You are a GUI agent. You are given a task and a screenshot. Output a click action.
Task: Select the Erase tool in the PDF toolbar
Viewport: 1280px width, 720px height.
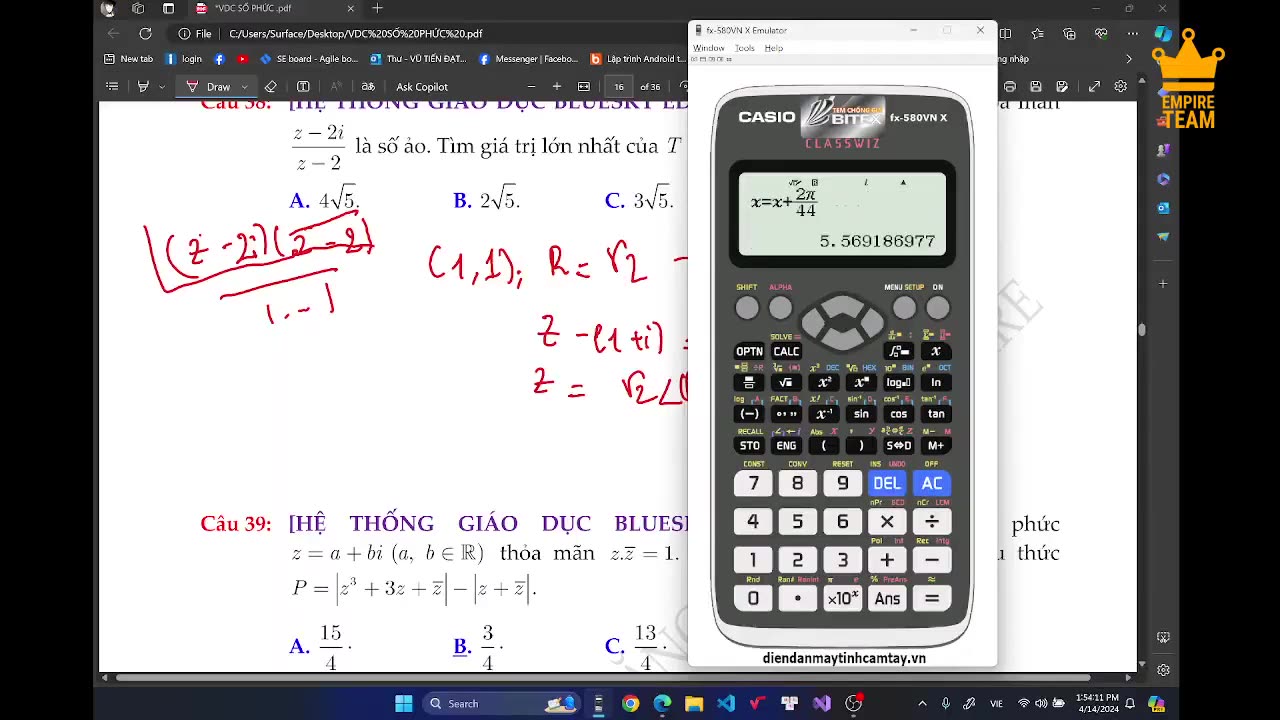pos(270,87)
